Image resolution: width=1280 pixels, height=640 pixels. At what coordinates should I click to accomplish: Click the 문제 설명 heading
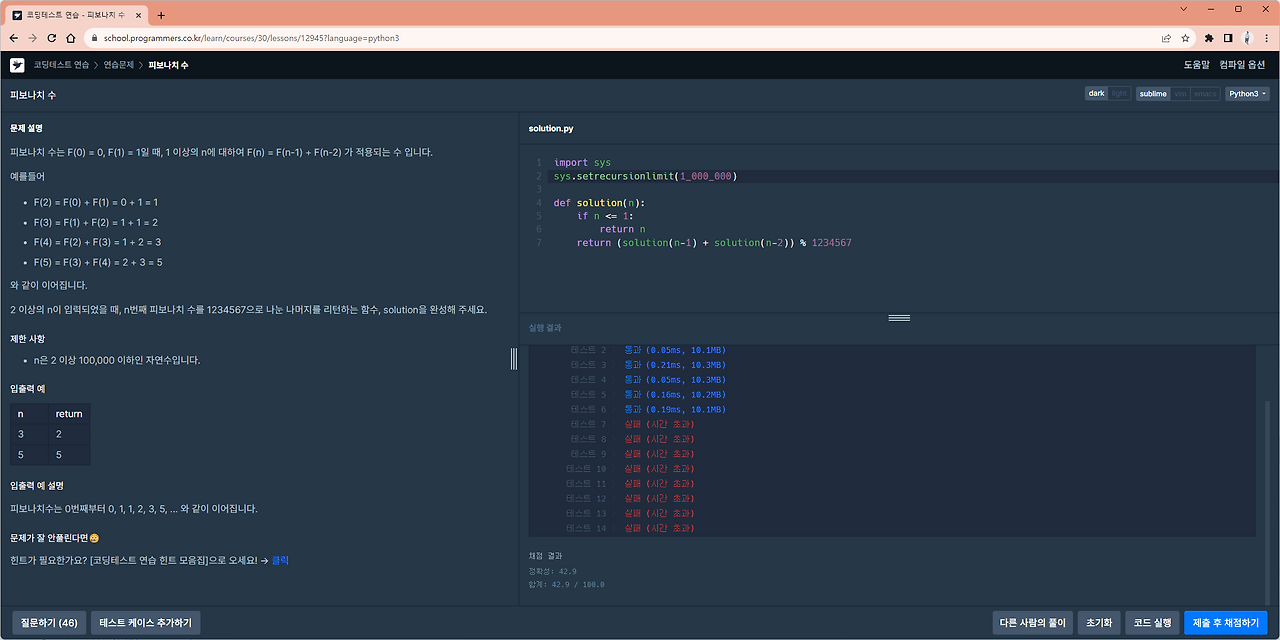(x=27, y=128)
